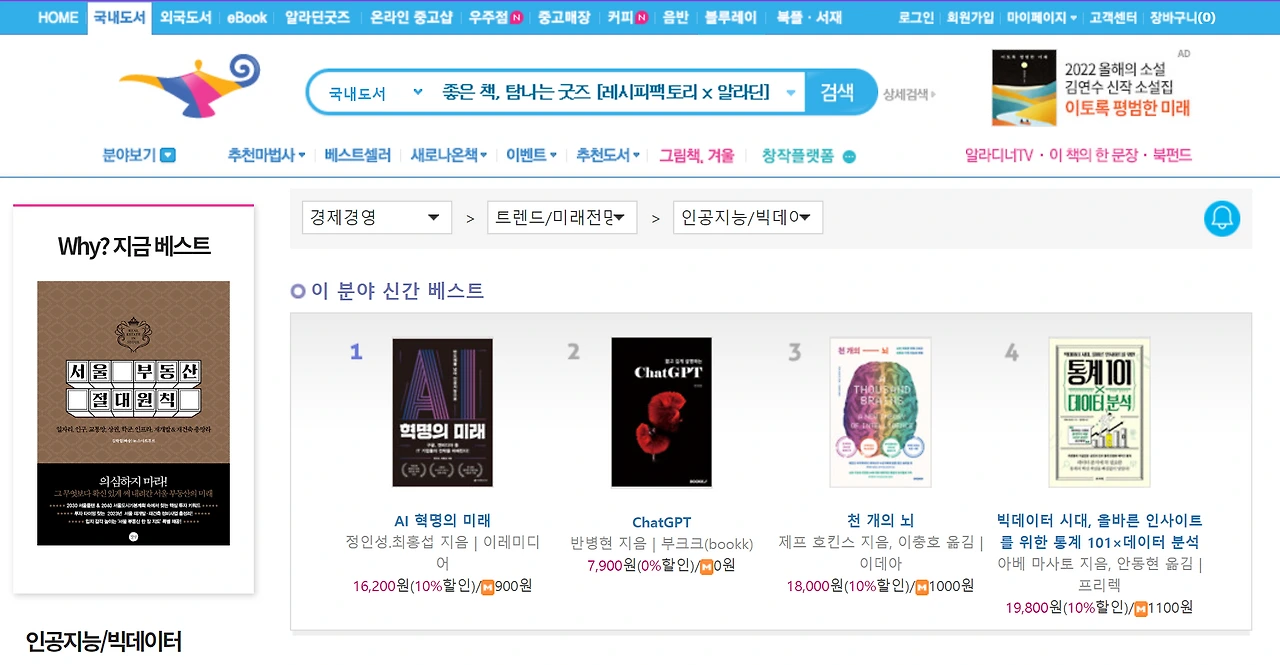Click mileage icon under AI 혁명의 미래 price

coord(488,587)
